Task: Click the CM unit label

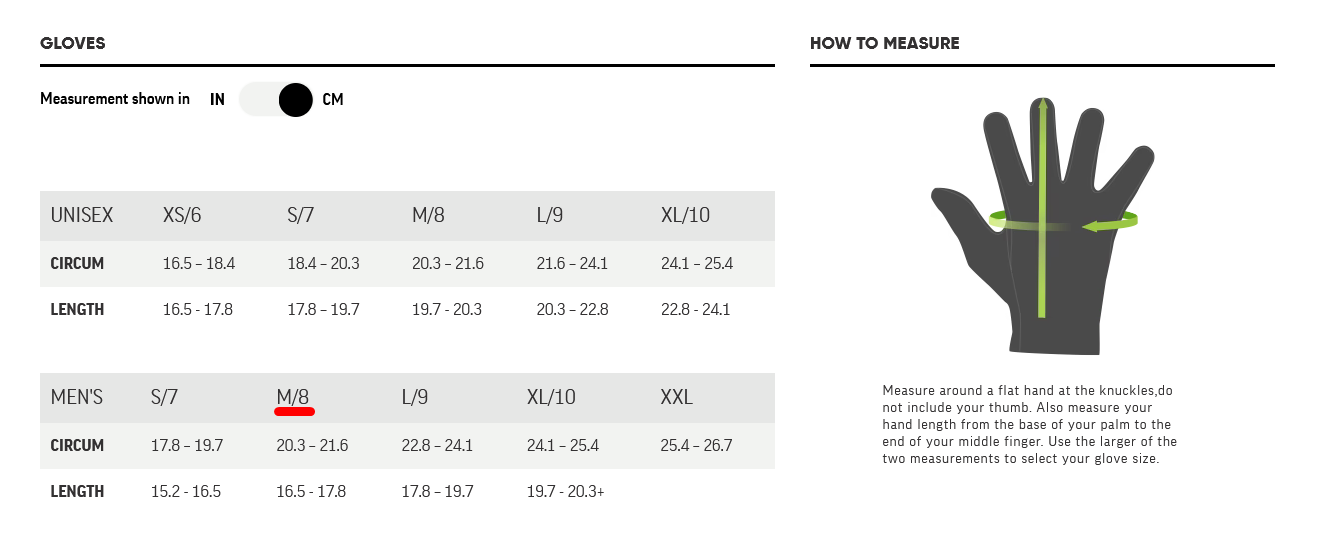Action: tap(333, 100)
